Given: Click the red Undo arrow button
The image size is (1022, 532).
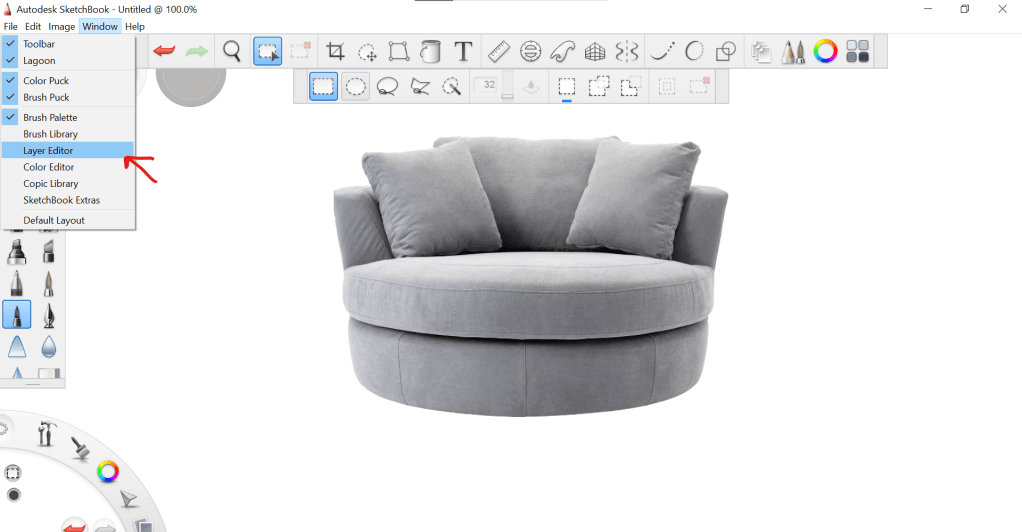Looking at the screenshot, I should coord(164,52).
